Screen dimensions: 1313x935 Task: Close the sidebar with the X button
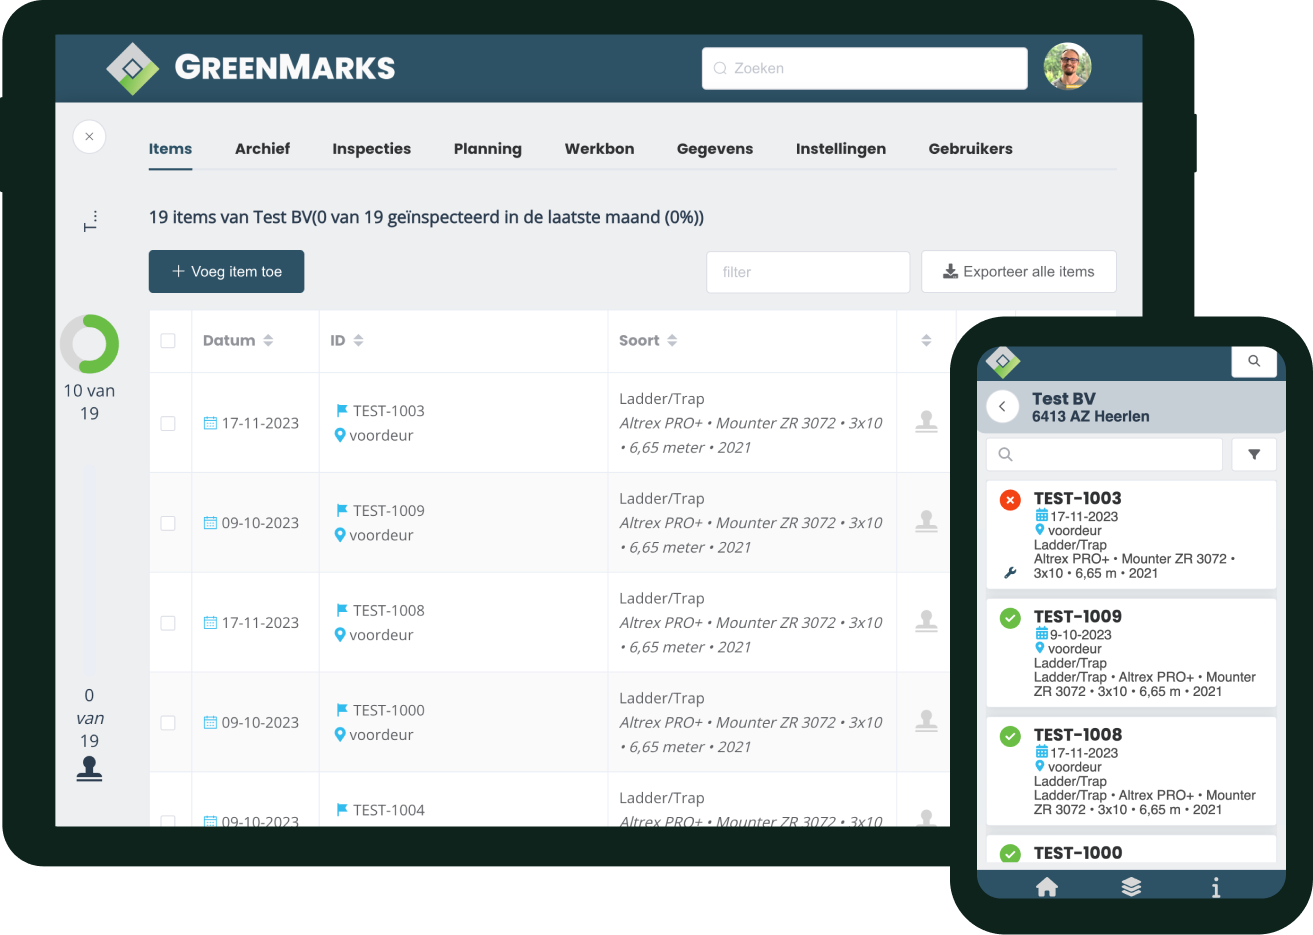pyautogui.click(x=89, y=137)
